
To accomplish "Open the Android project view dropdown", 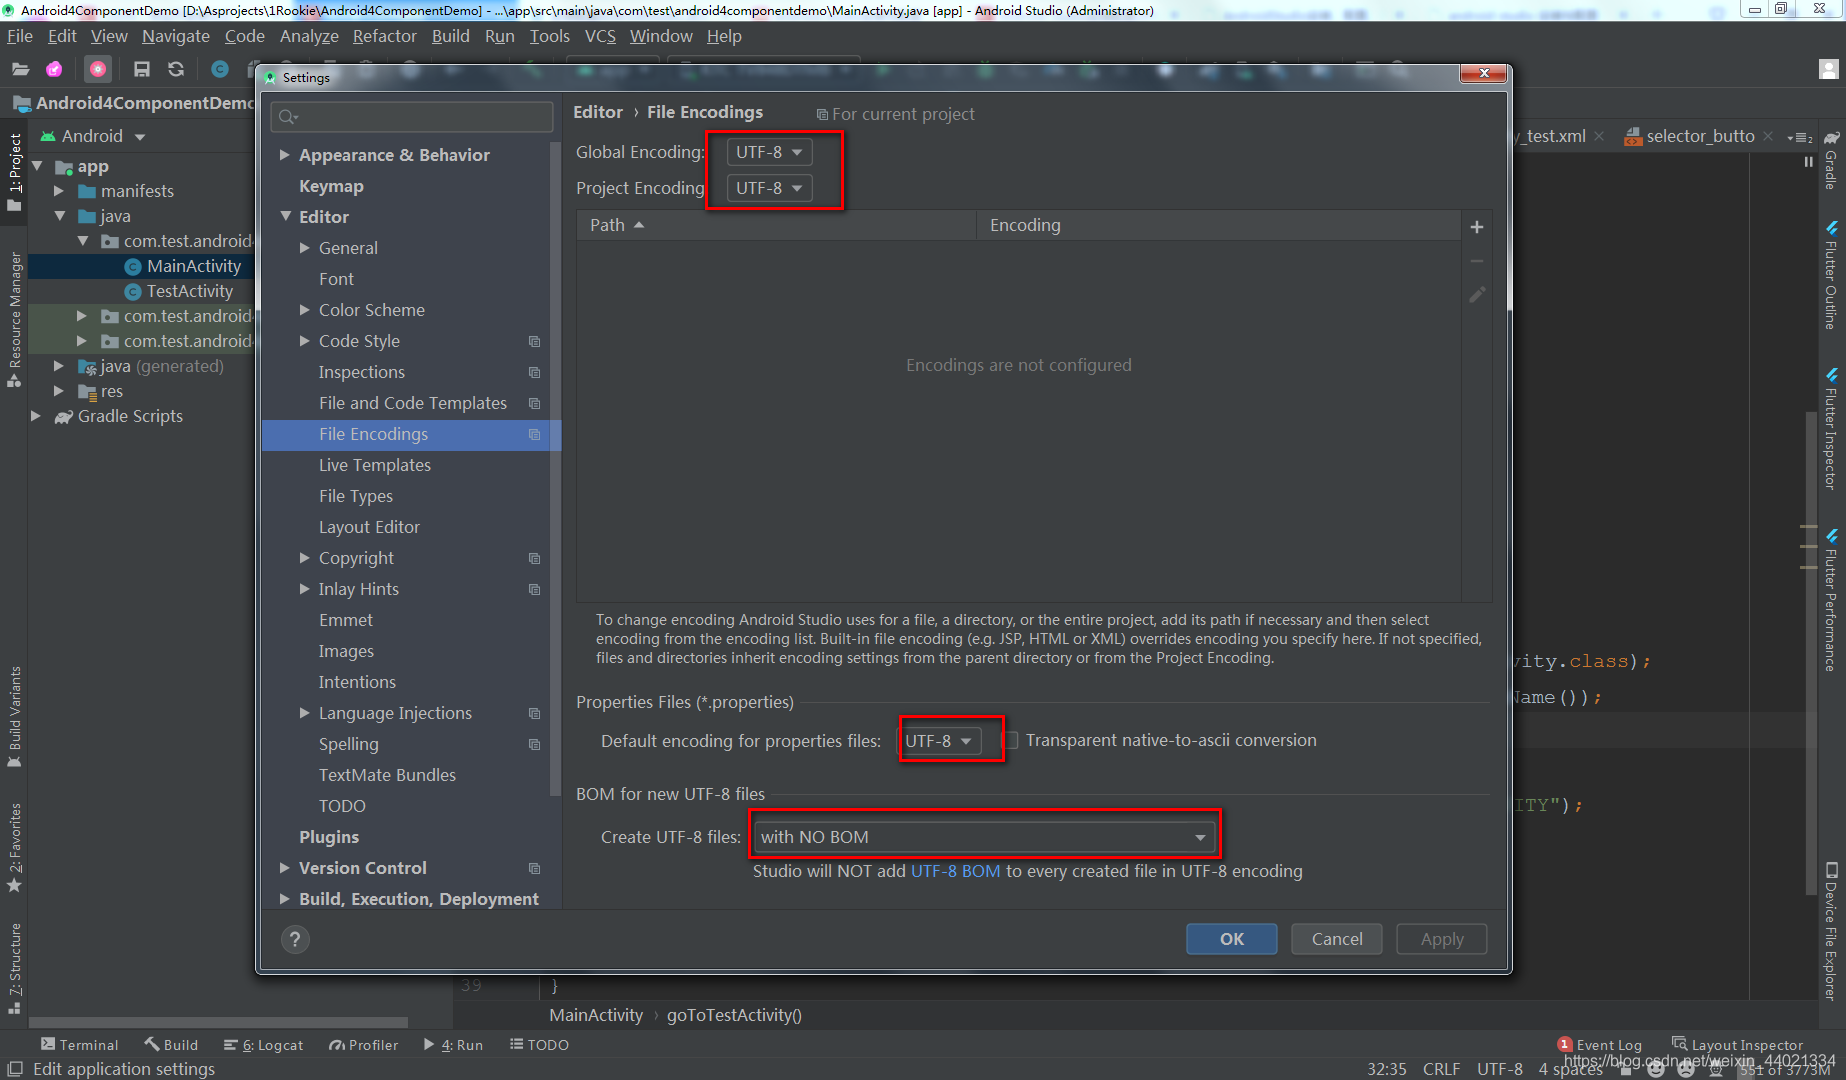I will click(x=93, y=136).
